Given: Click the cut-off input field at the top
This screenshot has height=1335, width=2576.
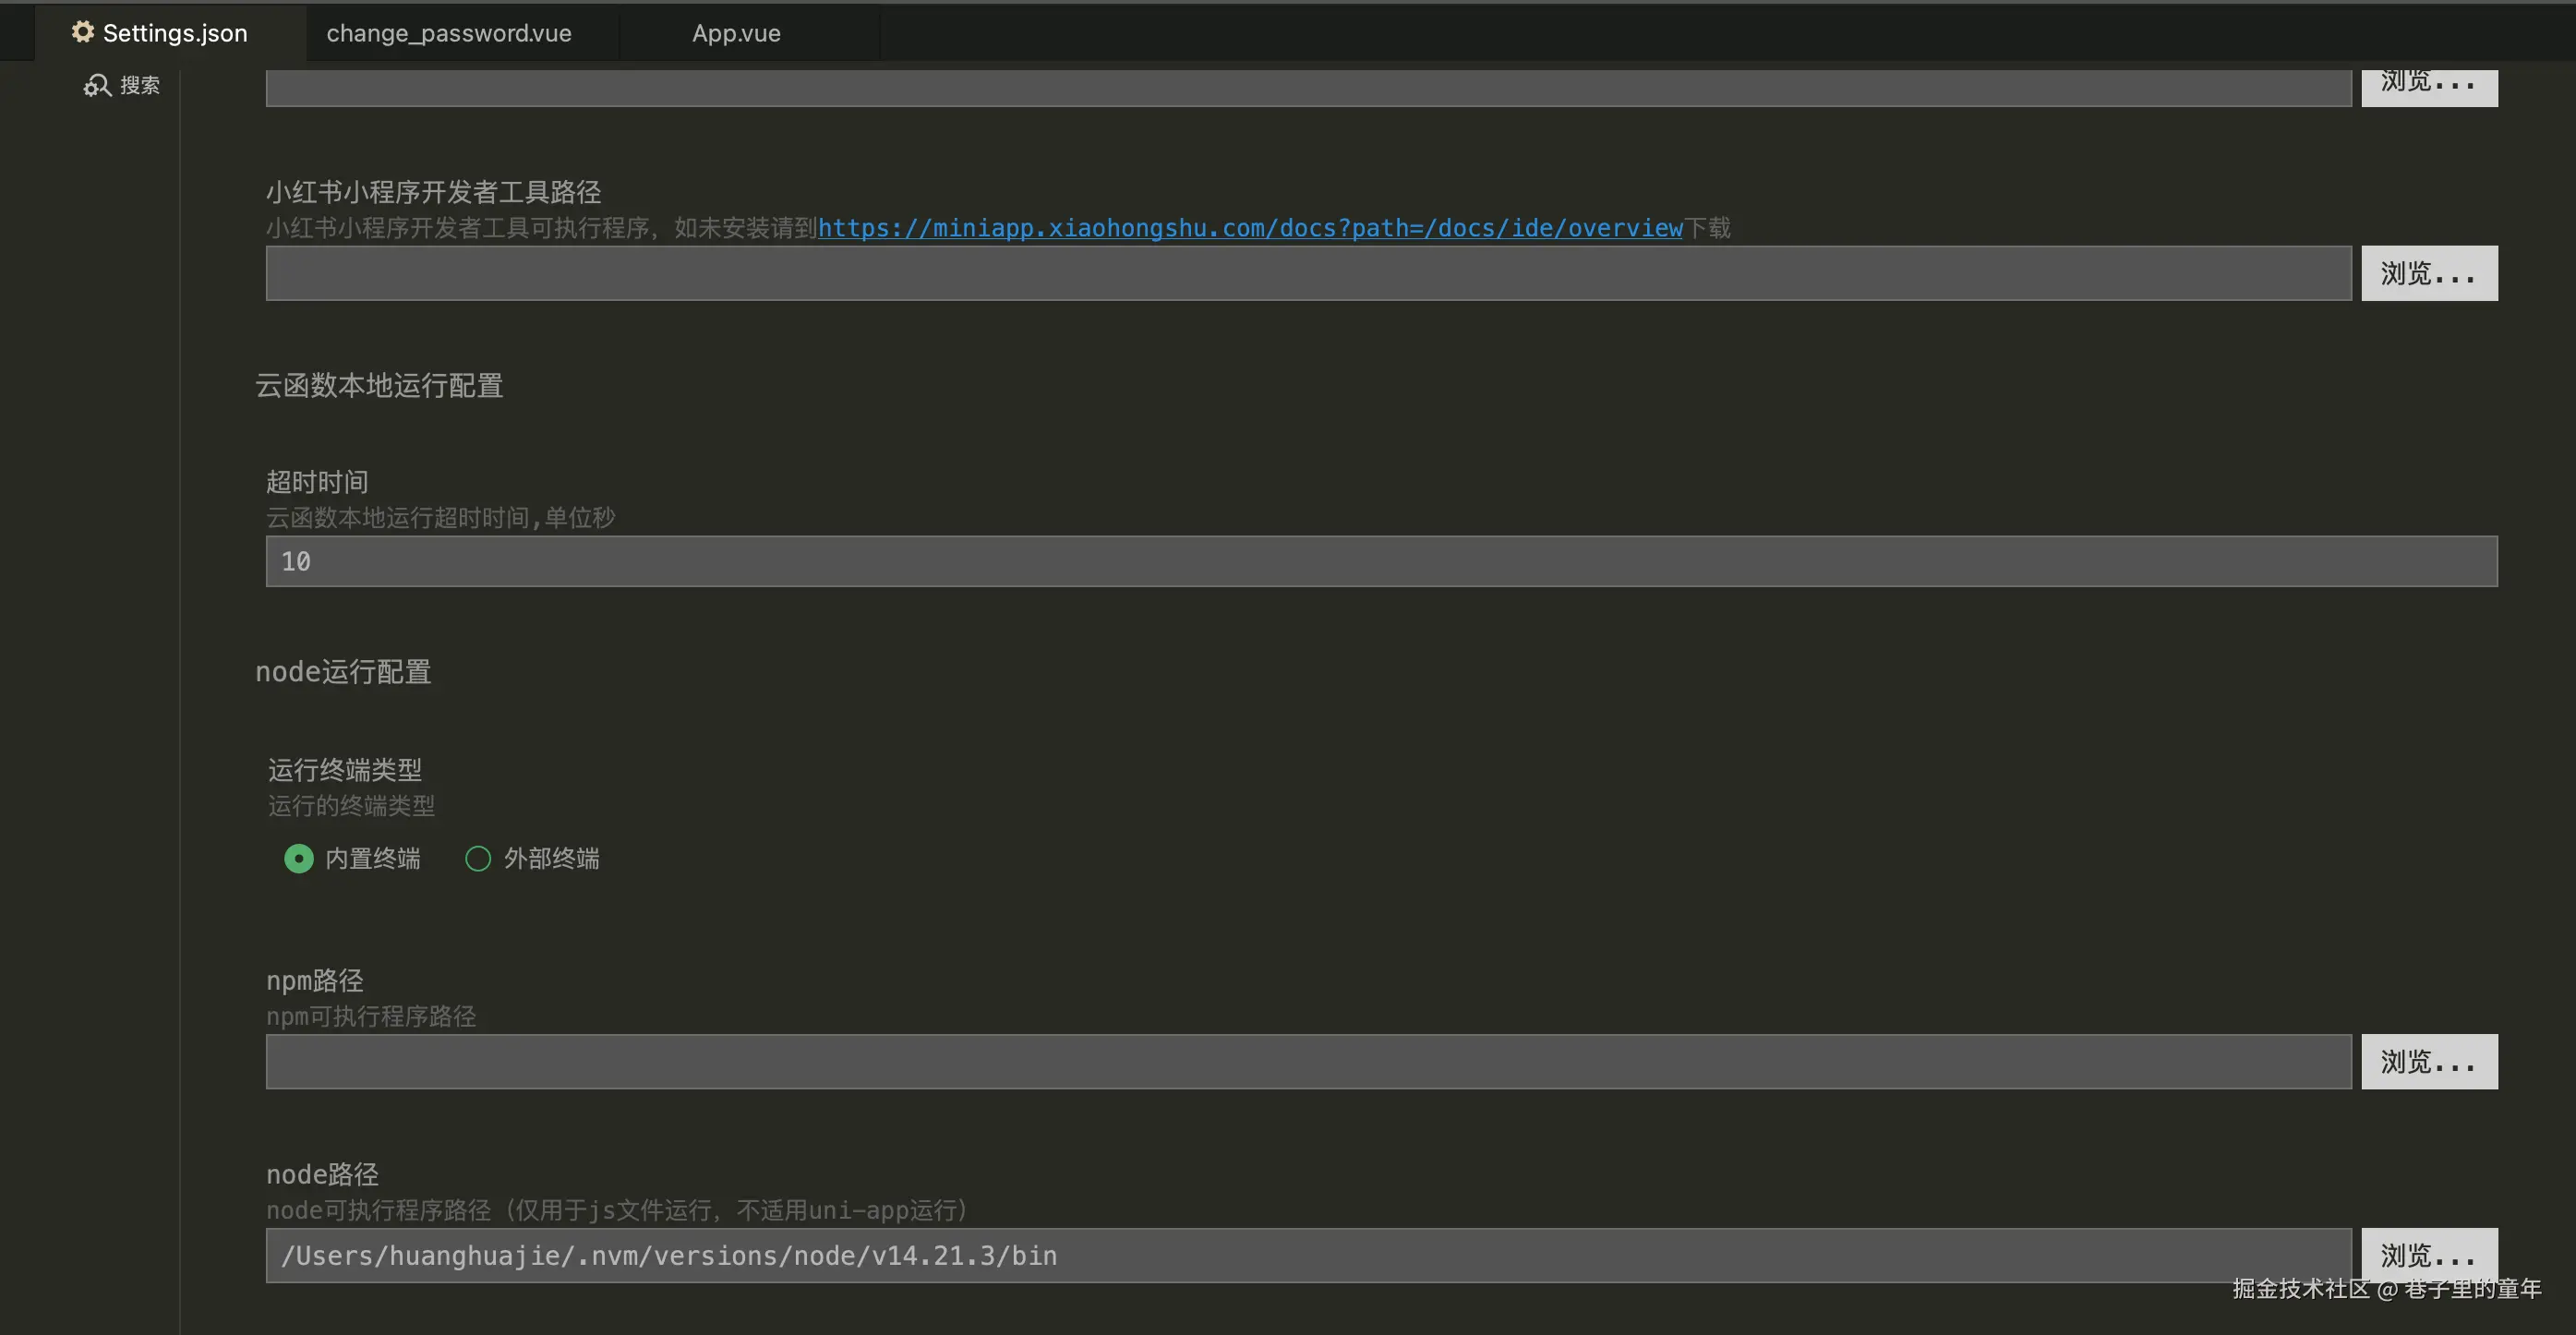Looking at the screenshot, I should (x=1308, y=89).
